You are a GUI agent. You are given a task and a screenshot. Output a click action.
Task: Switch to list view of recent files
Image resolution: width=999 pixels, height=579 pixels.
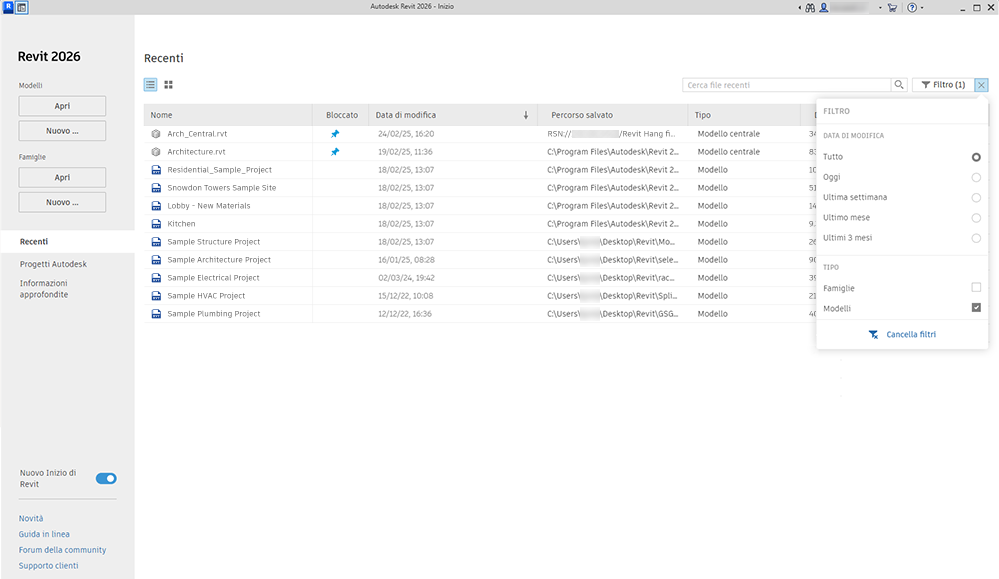coord(150,85)
